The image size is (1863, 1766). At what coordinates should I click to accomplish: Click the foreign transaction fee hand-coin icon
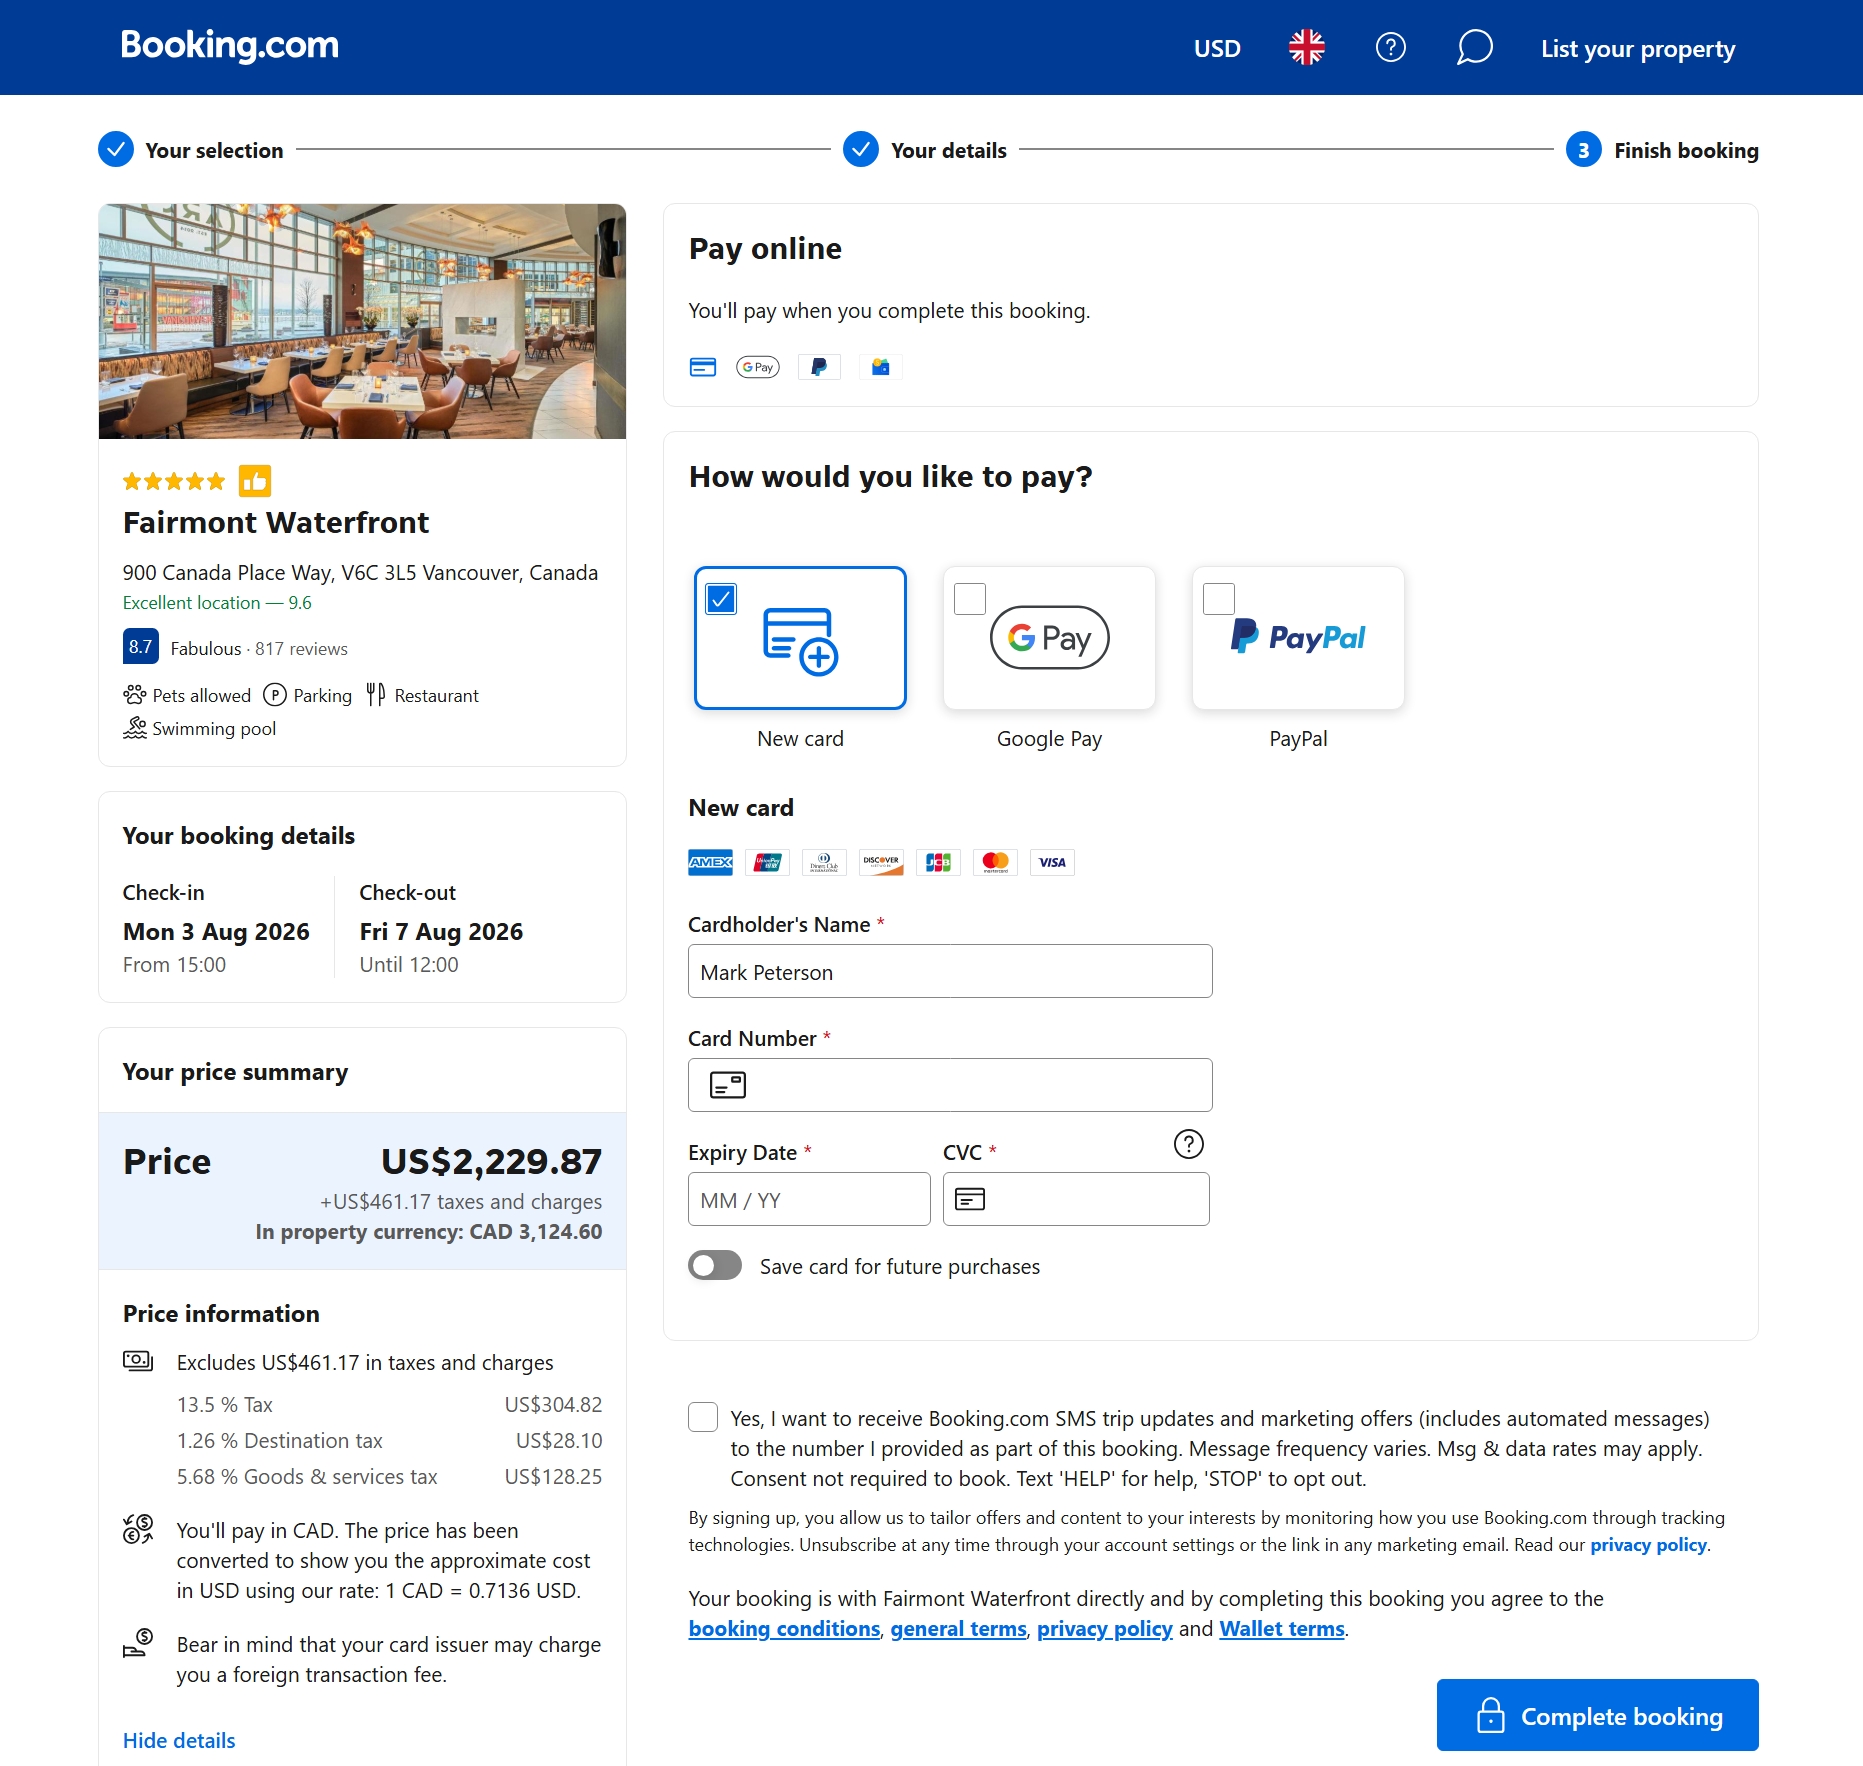pos(138,1642)
